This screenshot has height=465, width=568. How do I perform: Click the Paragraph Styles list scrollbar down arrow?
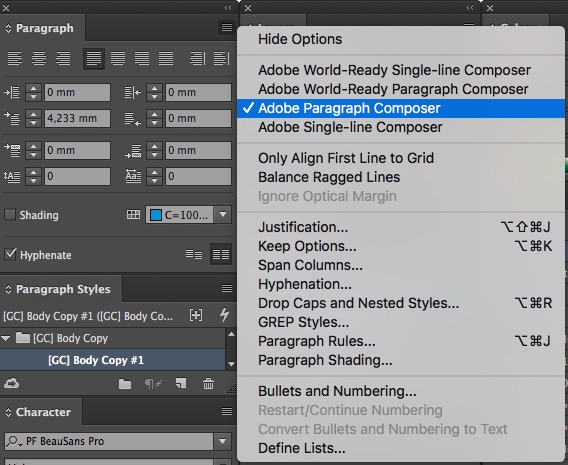click(231, 364)
